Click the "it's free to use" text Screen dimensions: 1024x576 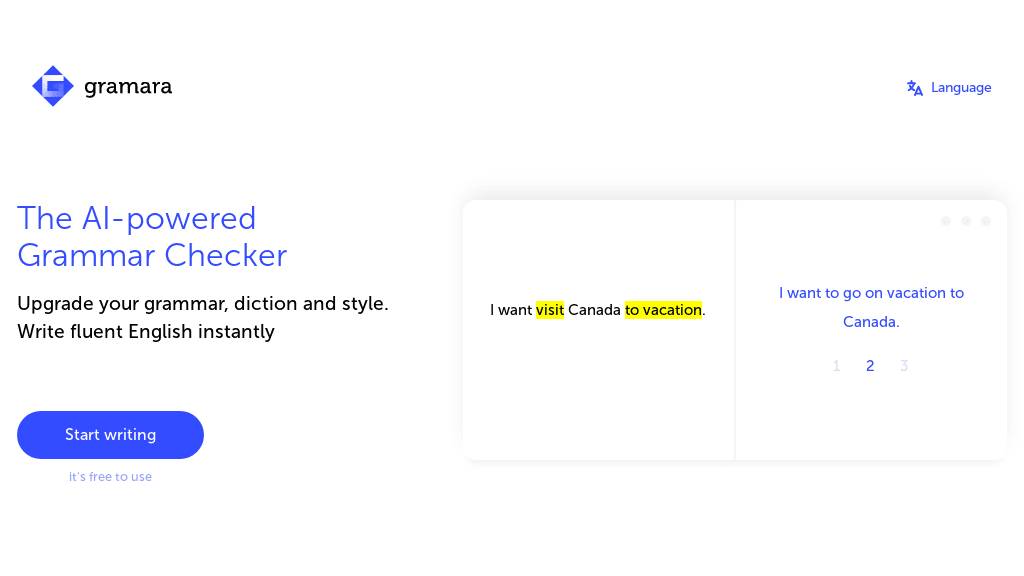click(110, 477)
